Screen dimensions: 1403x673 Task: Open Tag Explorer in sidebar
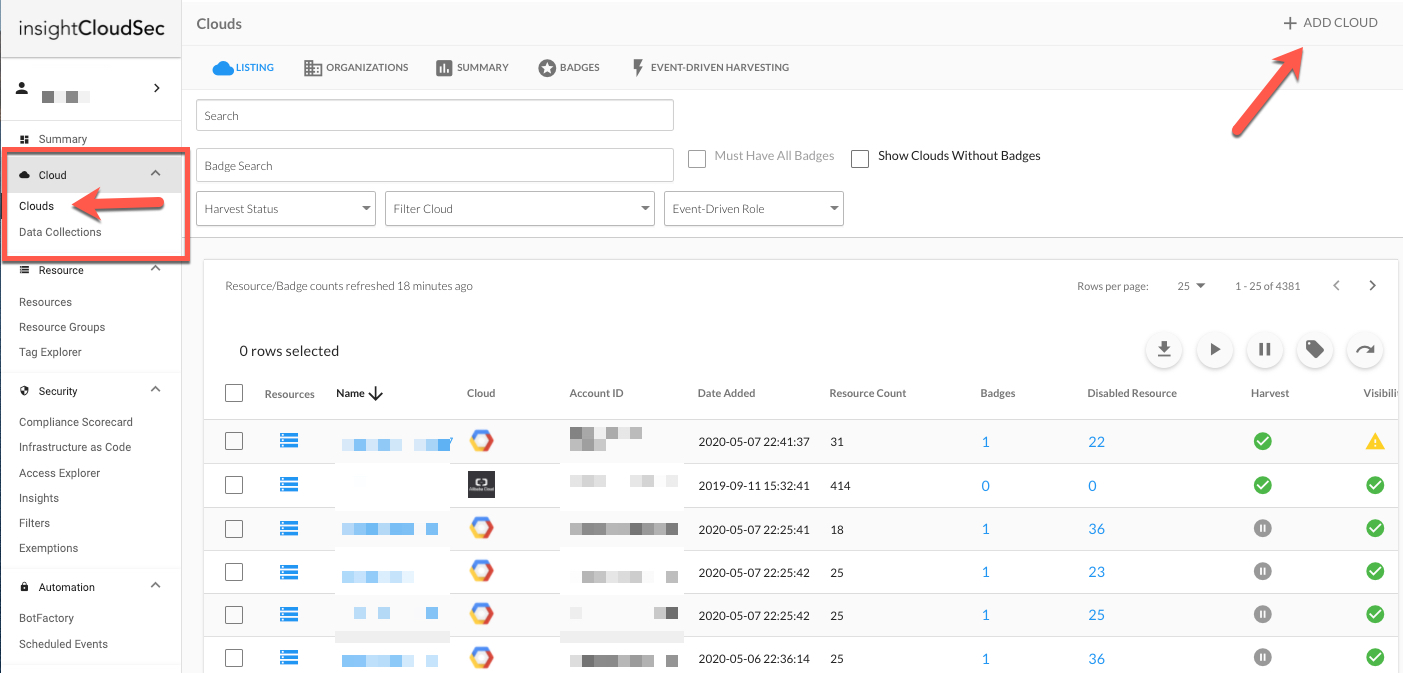pos(50,352)
